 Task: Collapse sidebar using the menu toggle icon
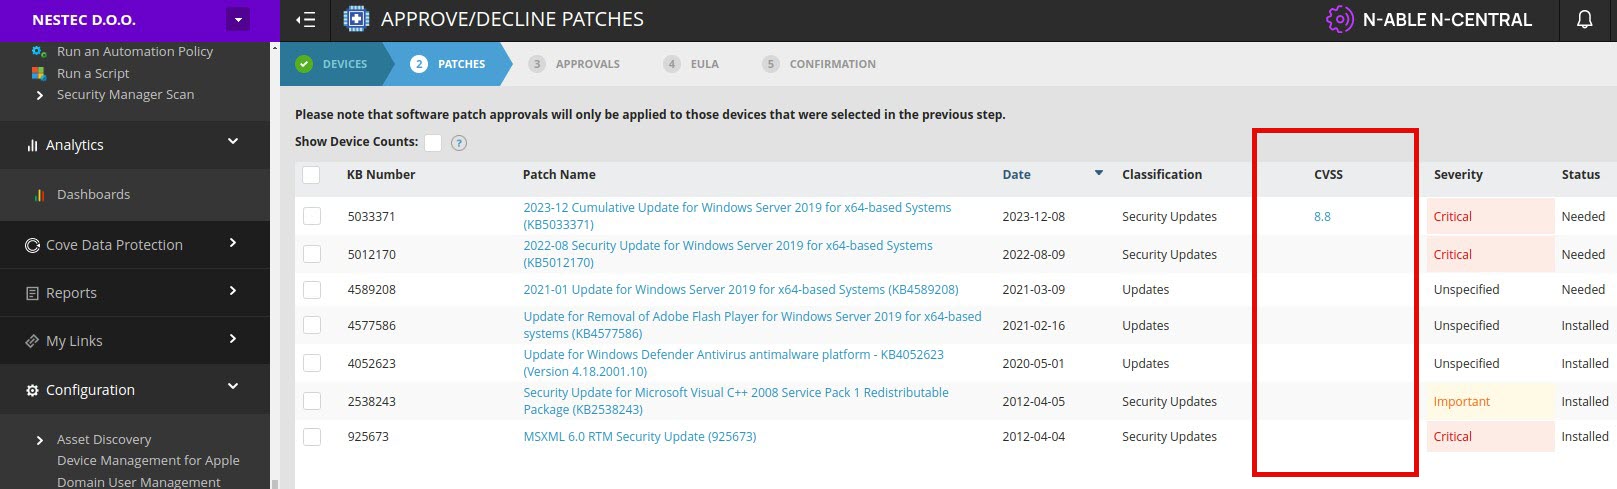tap(306, 20)
